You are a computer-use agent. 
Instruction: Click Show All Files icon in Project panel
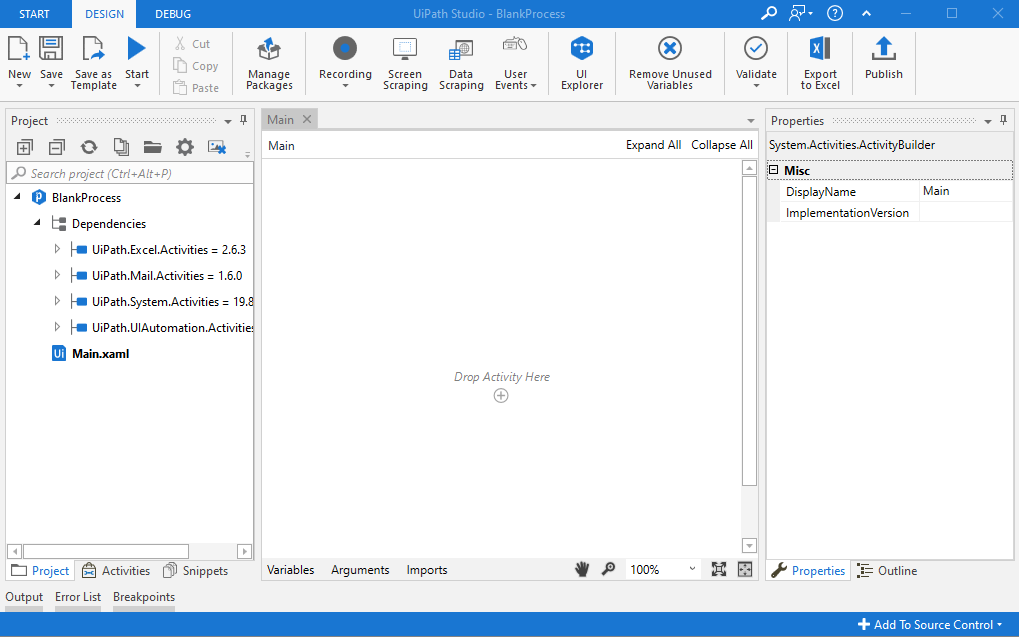click(121, 147)
